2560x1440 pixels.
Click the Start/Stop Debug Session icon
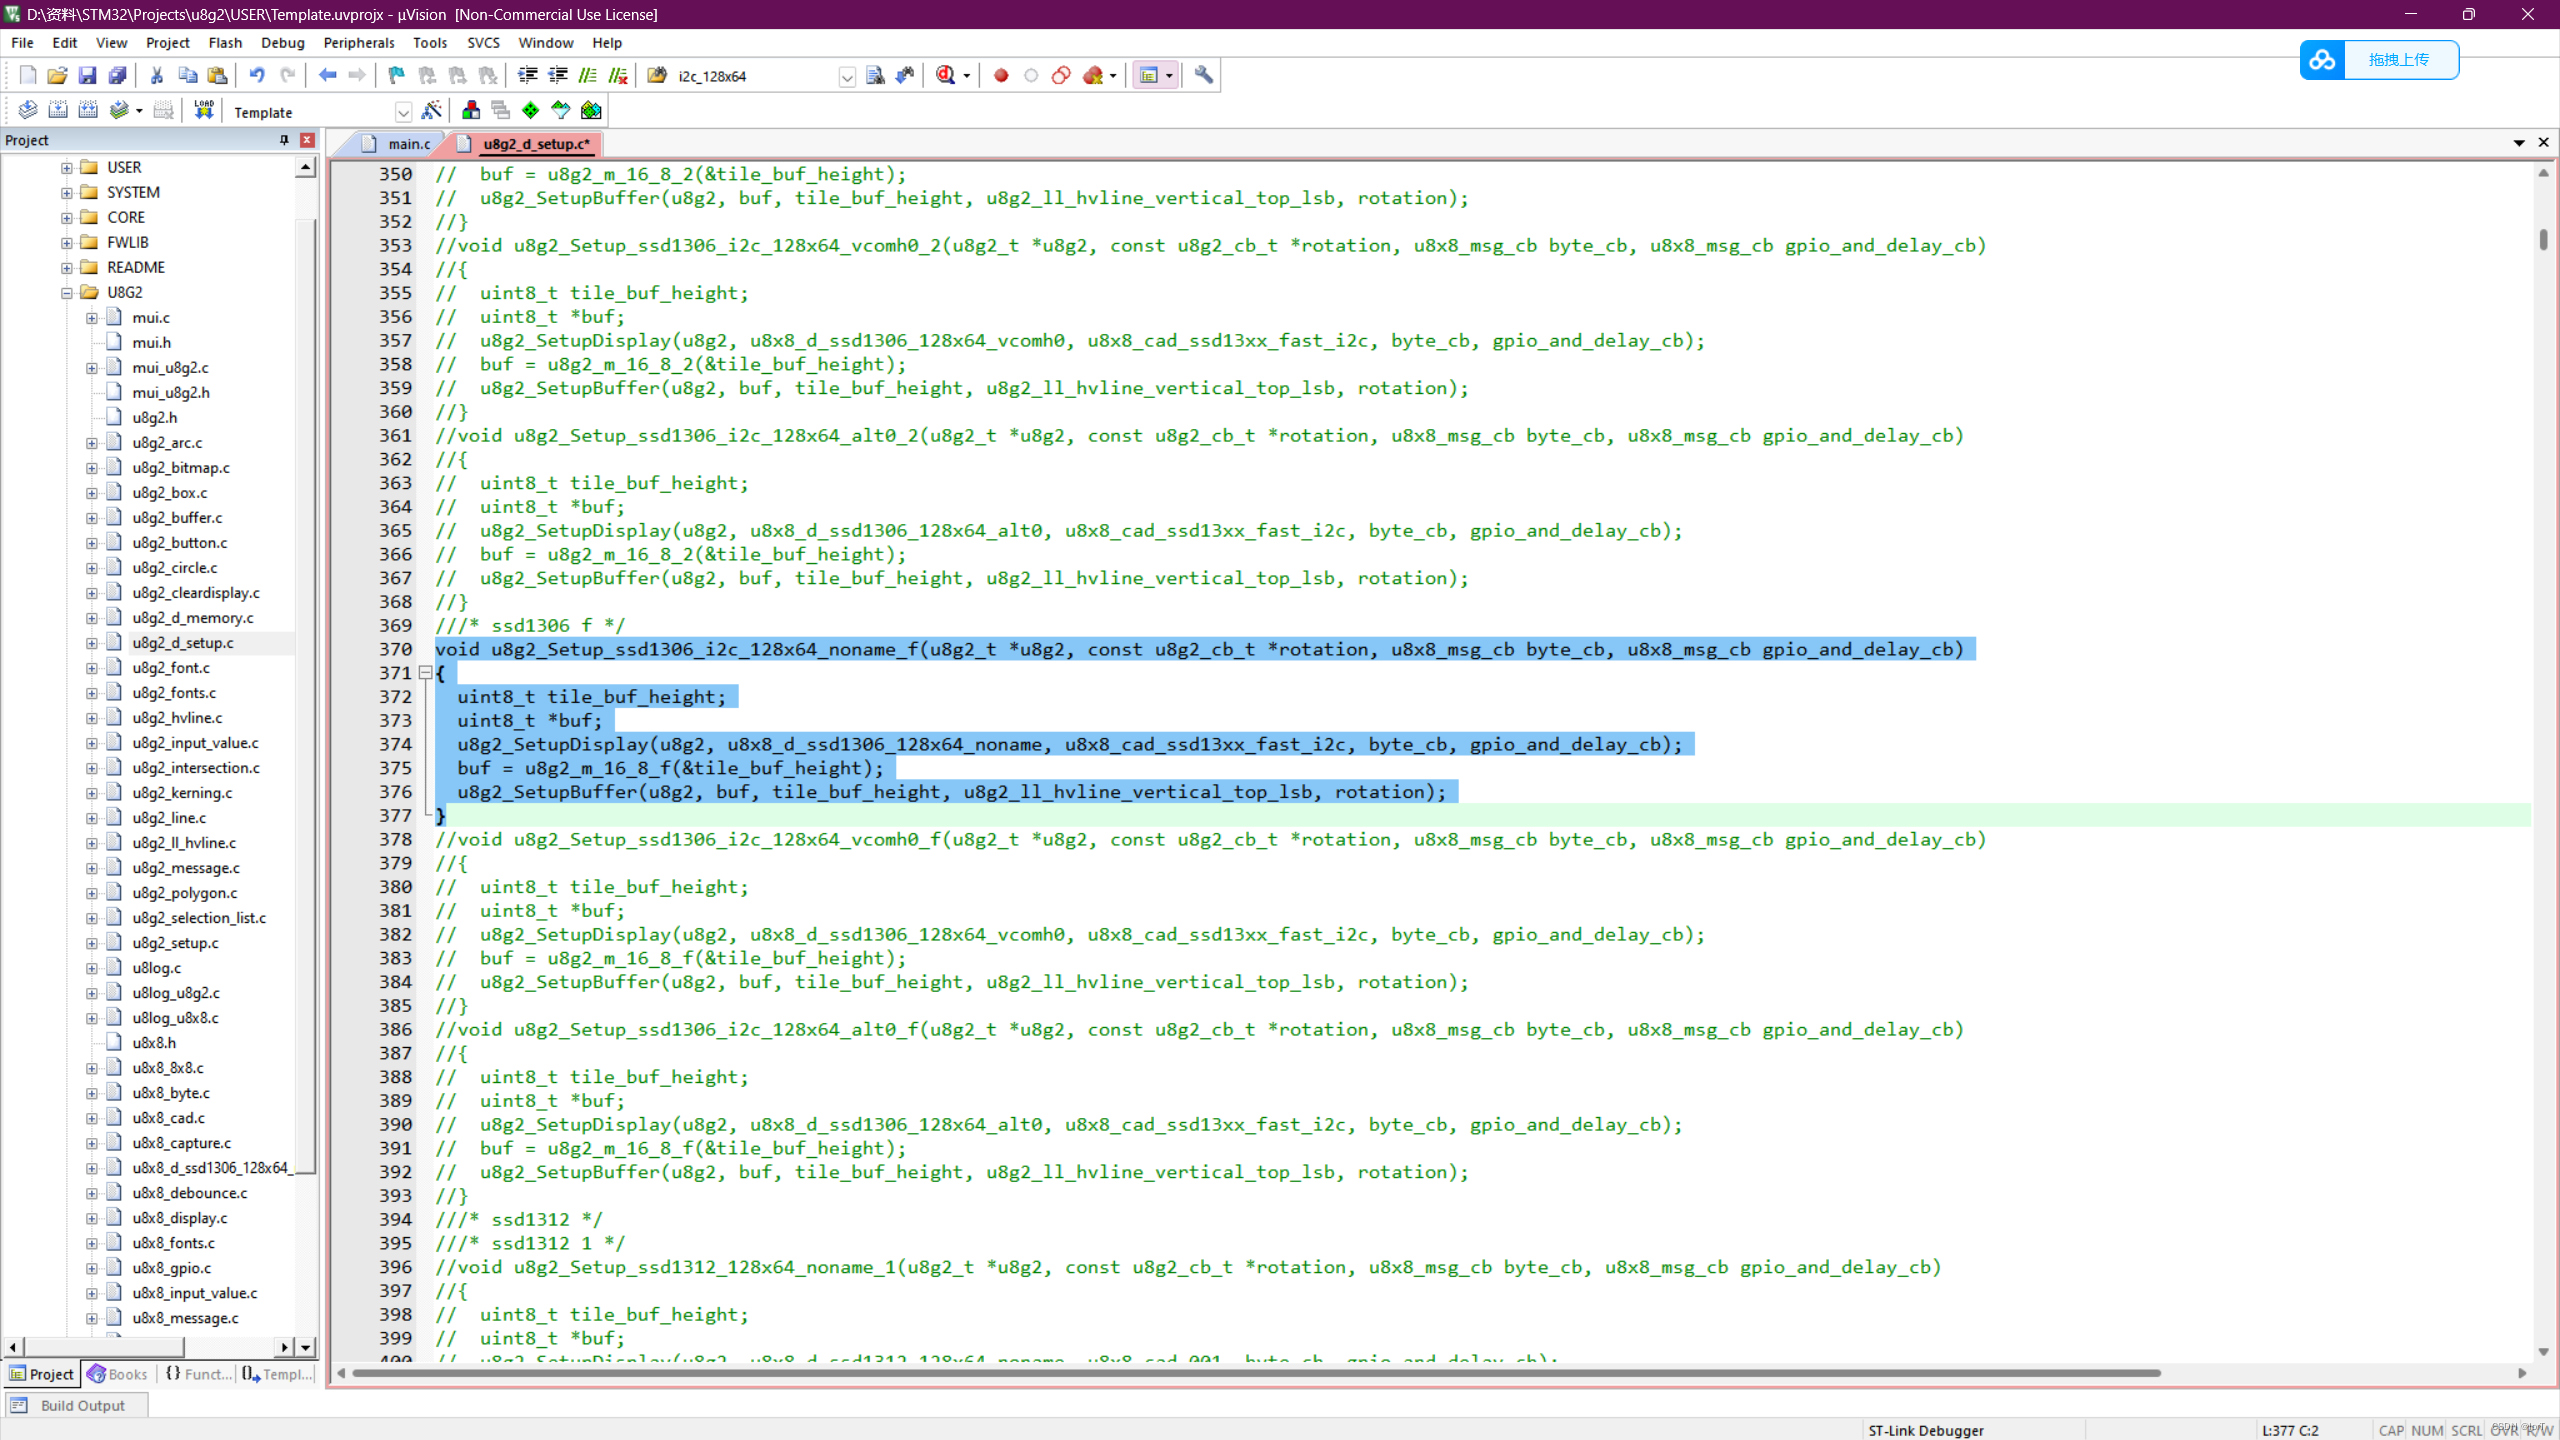point(946,75)
